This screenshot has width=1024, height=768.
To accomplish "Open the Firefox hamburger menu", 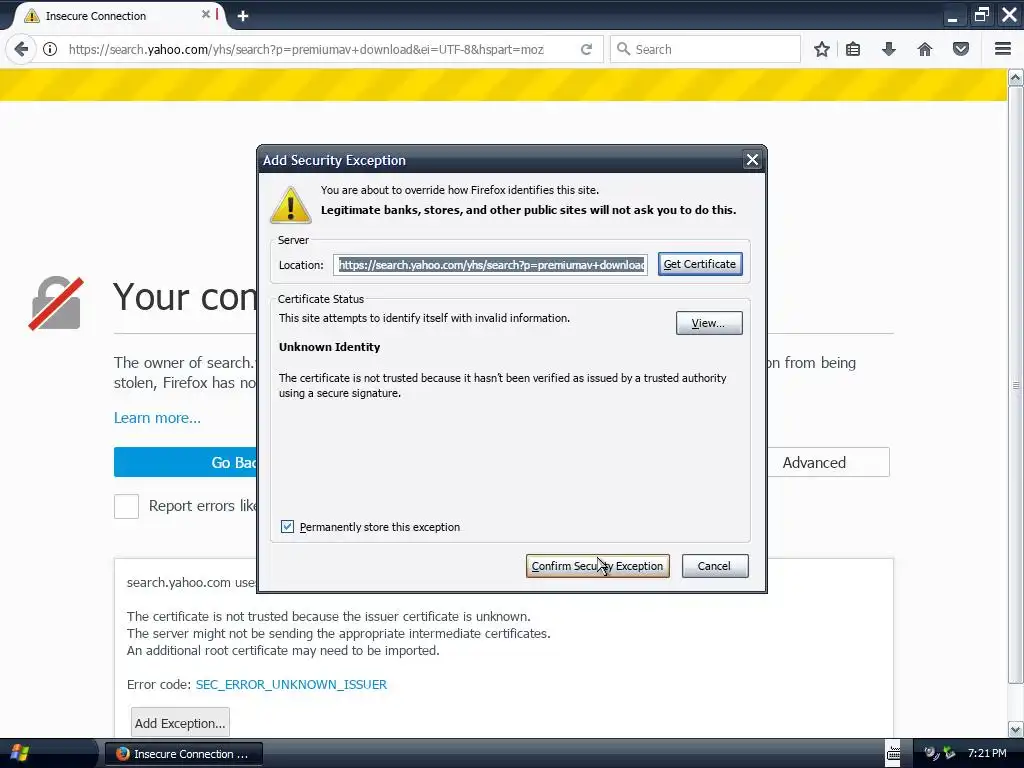I will pos(1003,49).
